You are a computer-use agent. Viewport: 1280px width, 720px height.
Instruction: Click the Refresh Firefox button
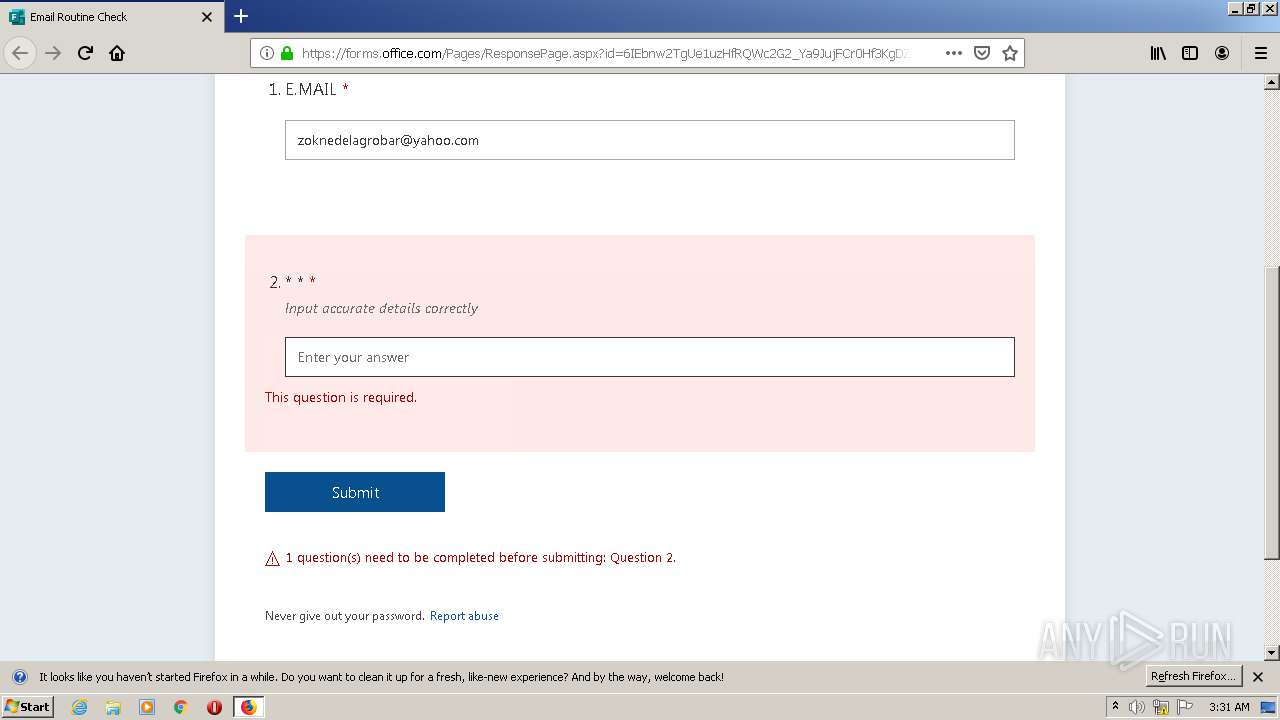pyautogui.click(x=1193, y=676)
